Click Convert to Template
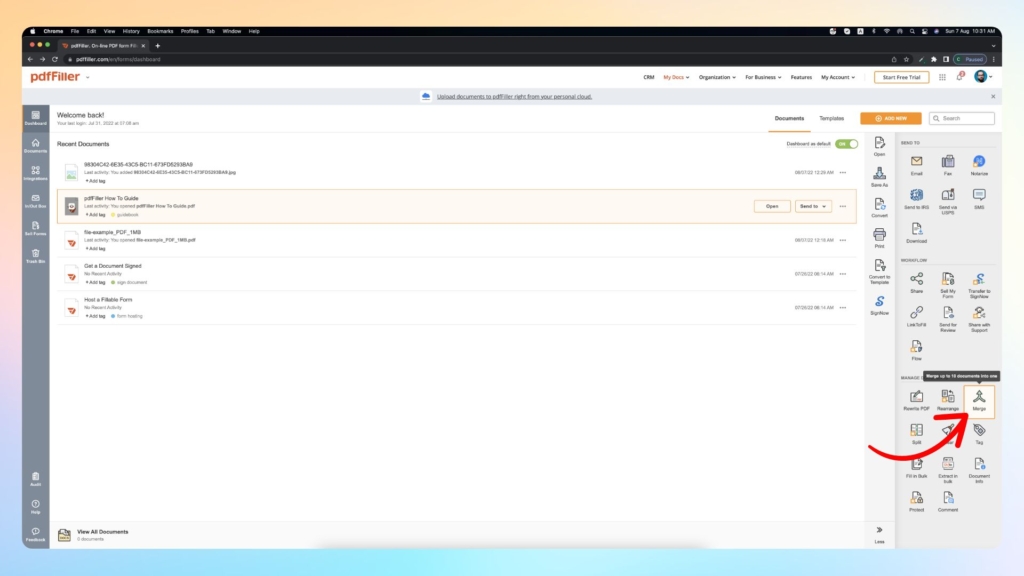1024x576 pixels. point(879,270)
